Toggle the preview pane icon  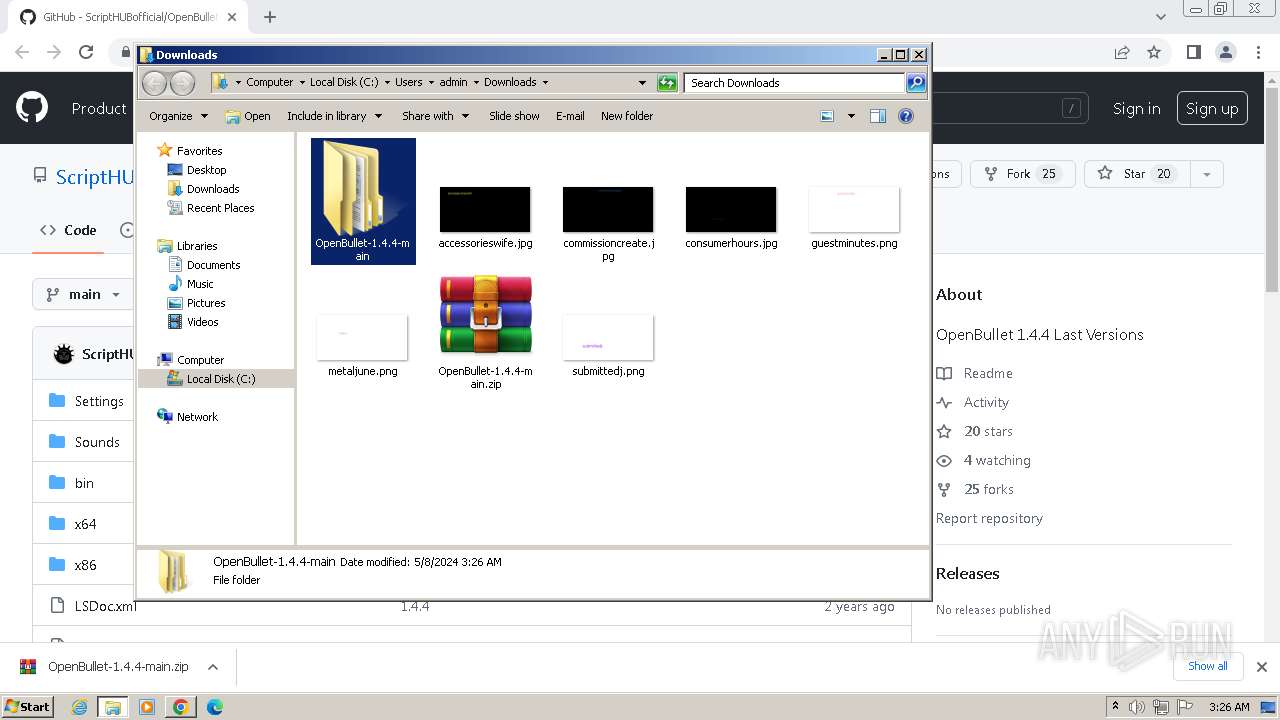(877, 116)
